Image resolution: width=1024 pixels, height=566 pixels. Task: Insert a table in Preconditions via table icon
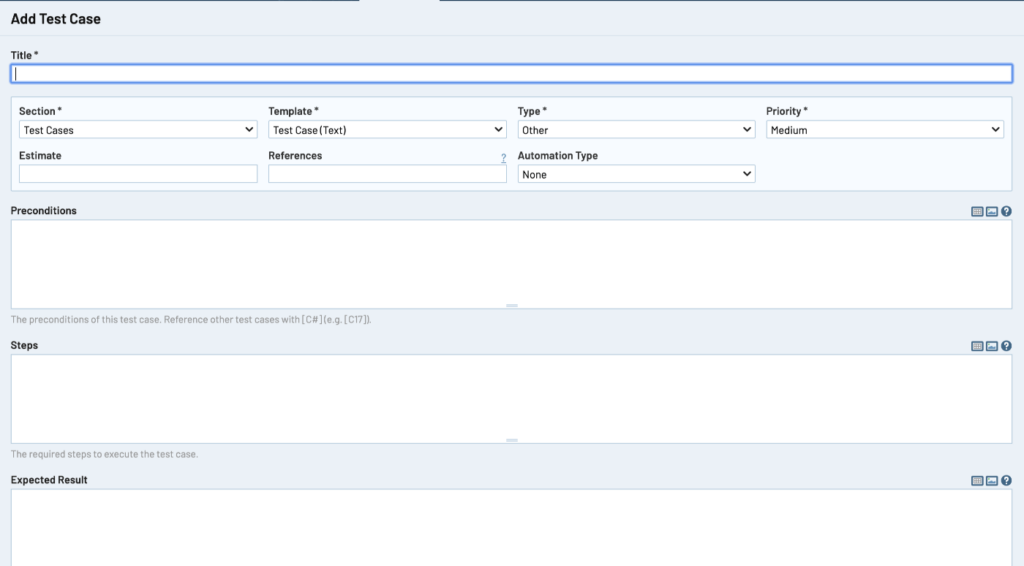(977, 212)
